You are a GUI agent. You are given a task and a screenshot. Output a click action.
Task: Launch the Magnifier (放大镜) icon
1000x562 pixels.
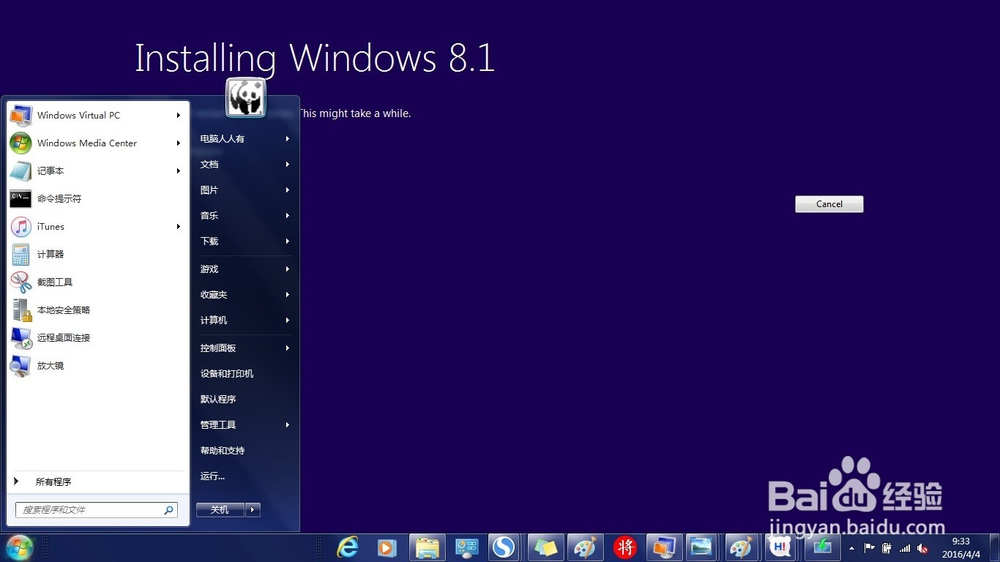coord(20,366)
